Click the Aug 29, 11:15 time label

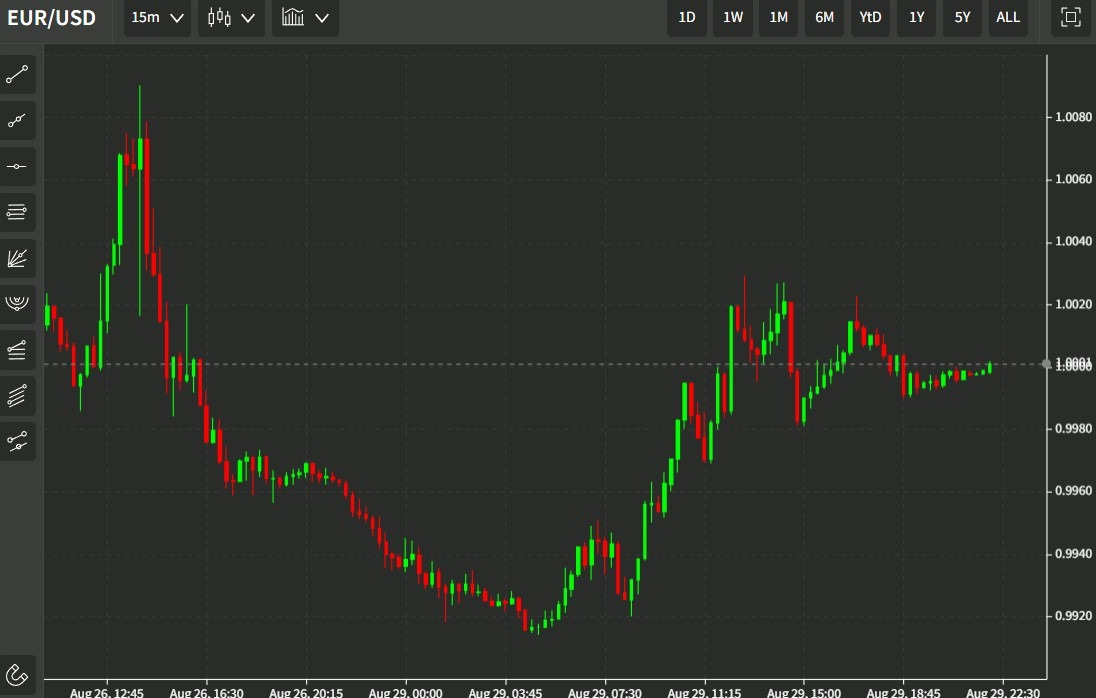point(705,692)
